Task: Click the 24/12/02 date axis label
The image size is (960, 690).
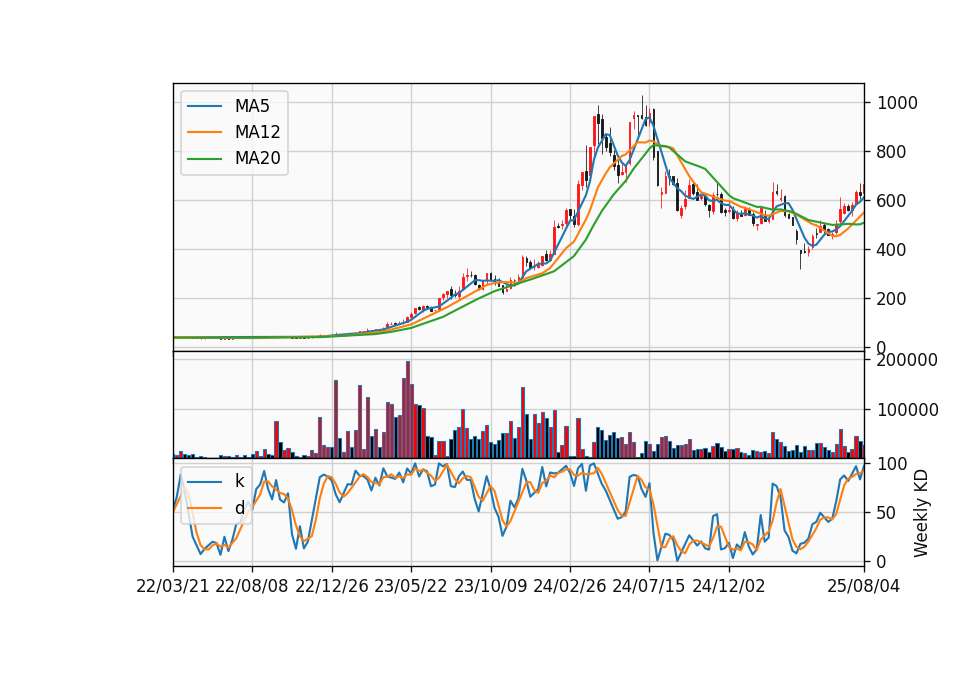Action: [x=729, y=586]
